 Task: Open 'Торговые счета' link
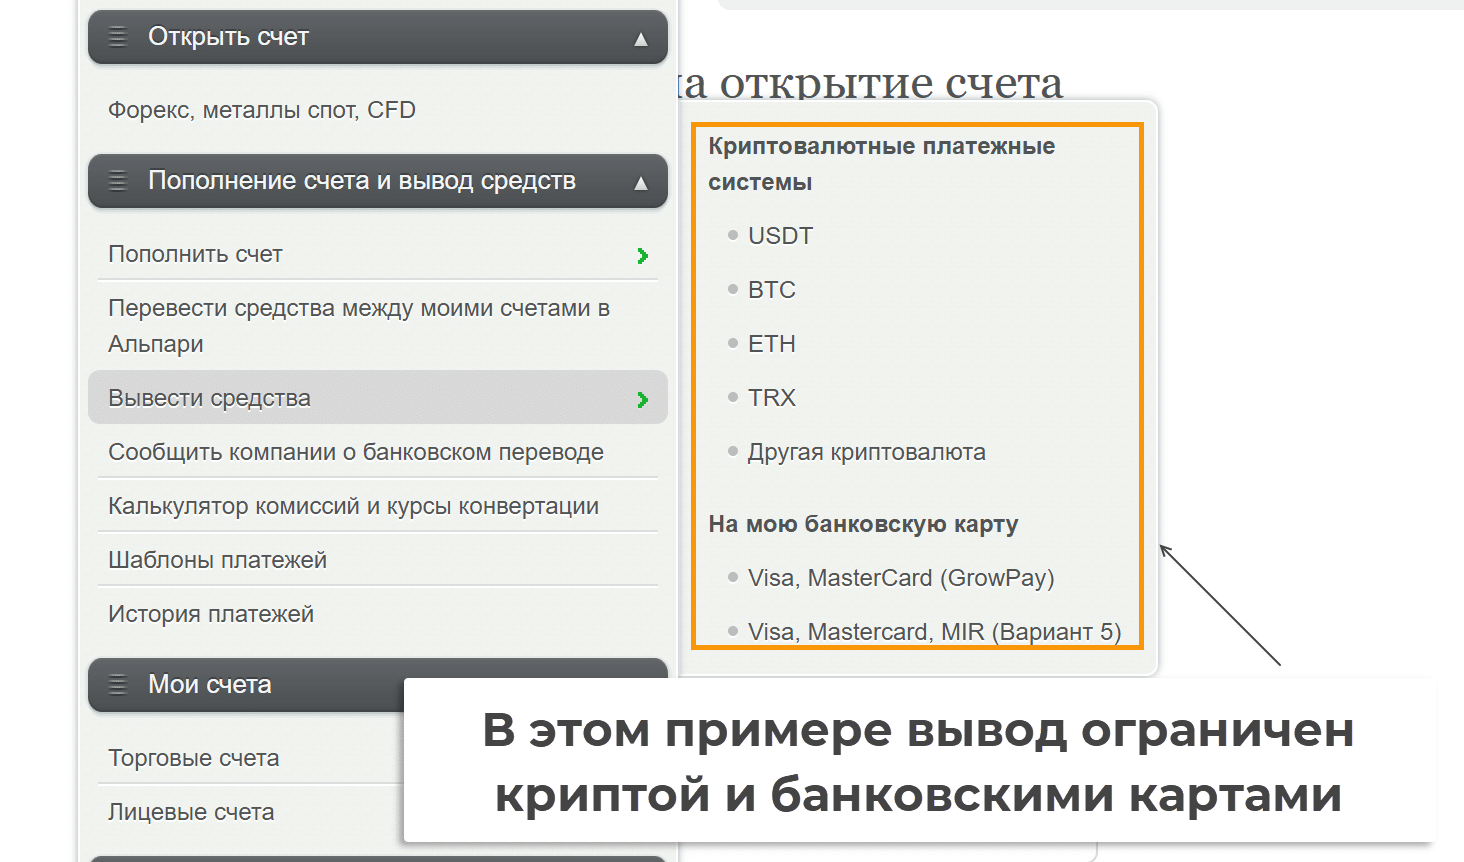[193, 758]
